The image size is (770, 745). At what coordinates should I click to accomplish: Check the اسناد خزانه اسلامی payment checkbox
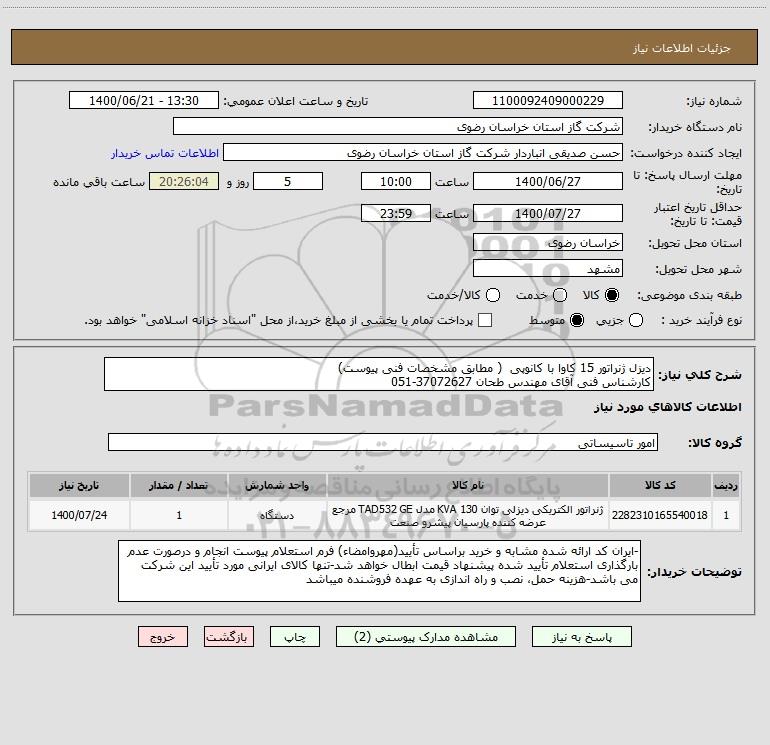coord(485,320)
